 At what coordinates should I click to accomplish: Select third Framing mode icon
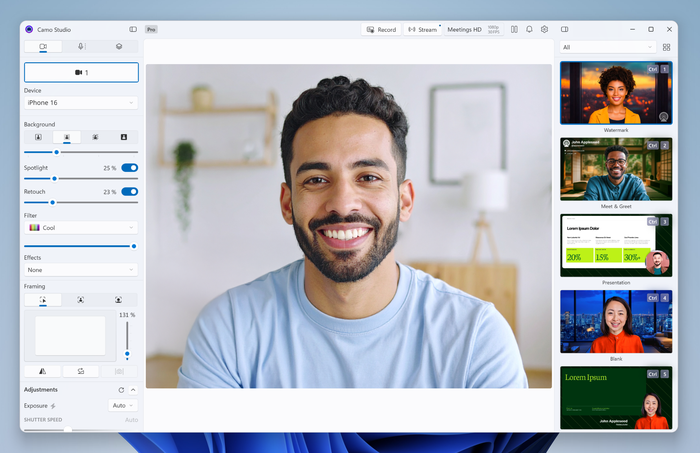click(118, 300)
